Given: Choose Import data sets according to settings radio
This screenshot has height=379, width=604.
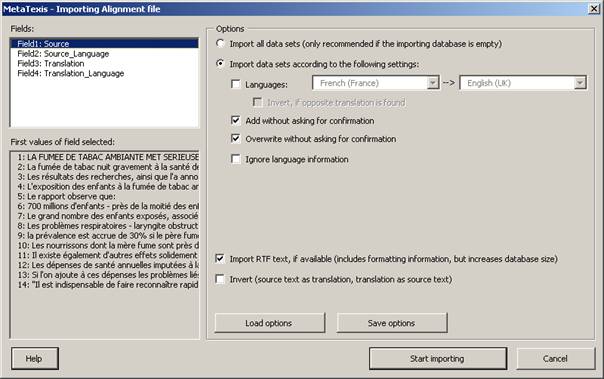Looking at the screenshot, I should coord(220,64).
